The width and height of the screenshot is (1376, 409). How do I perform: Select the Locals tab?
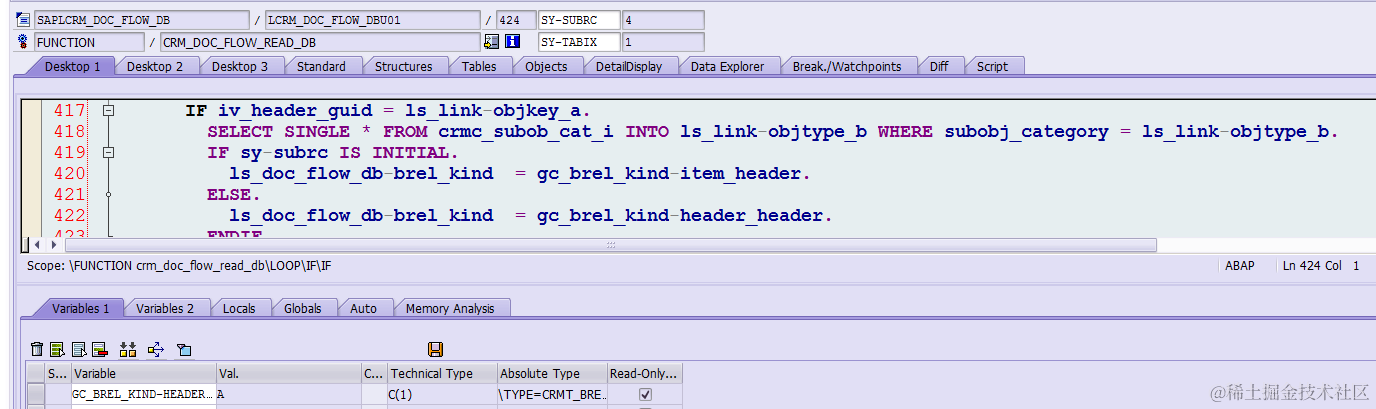pyautogui.click(x=239, y=308)
